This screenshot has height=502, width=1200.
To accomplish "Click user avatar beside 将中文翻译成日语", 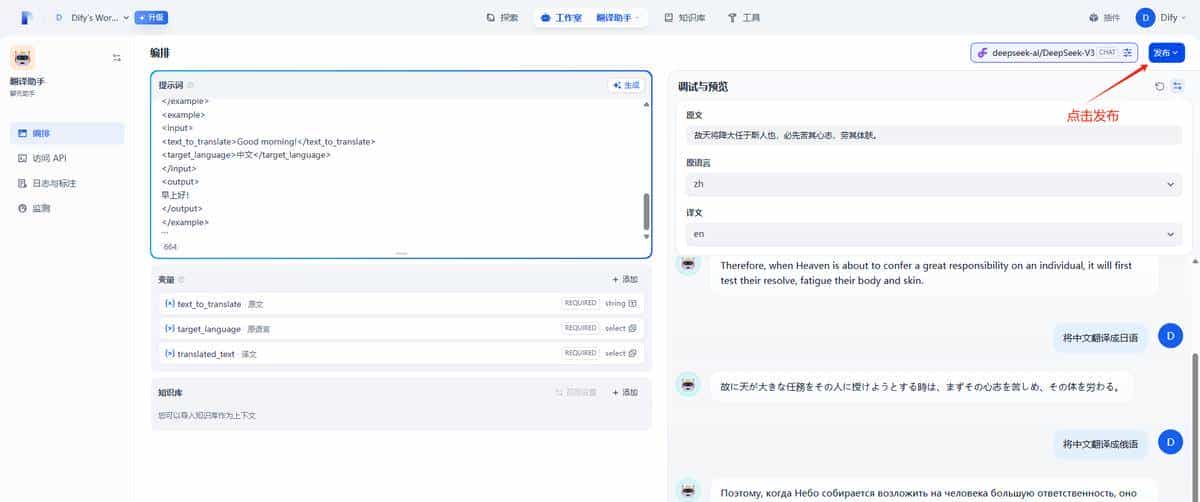I will click(x=1170, y=336).
